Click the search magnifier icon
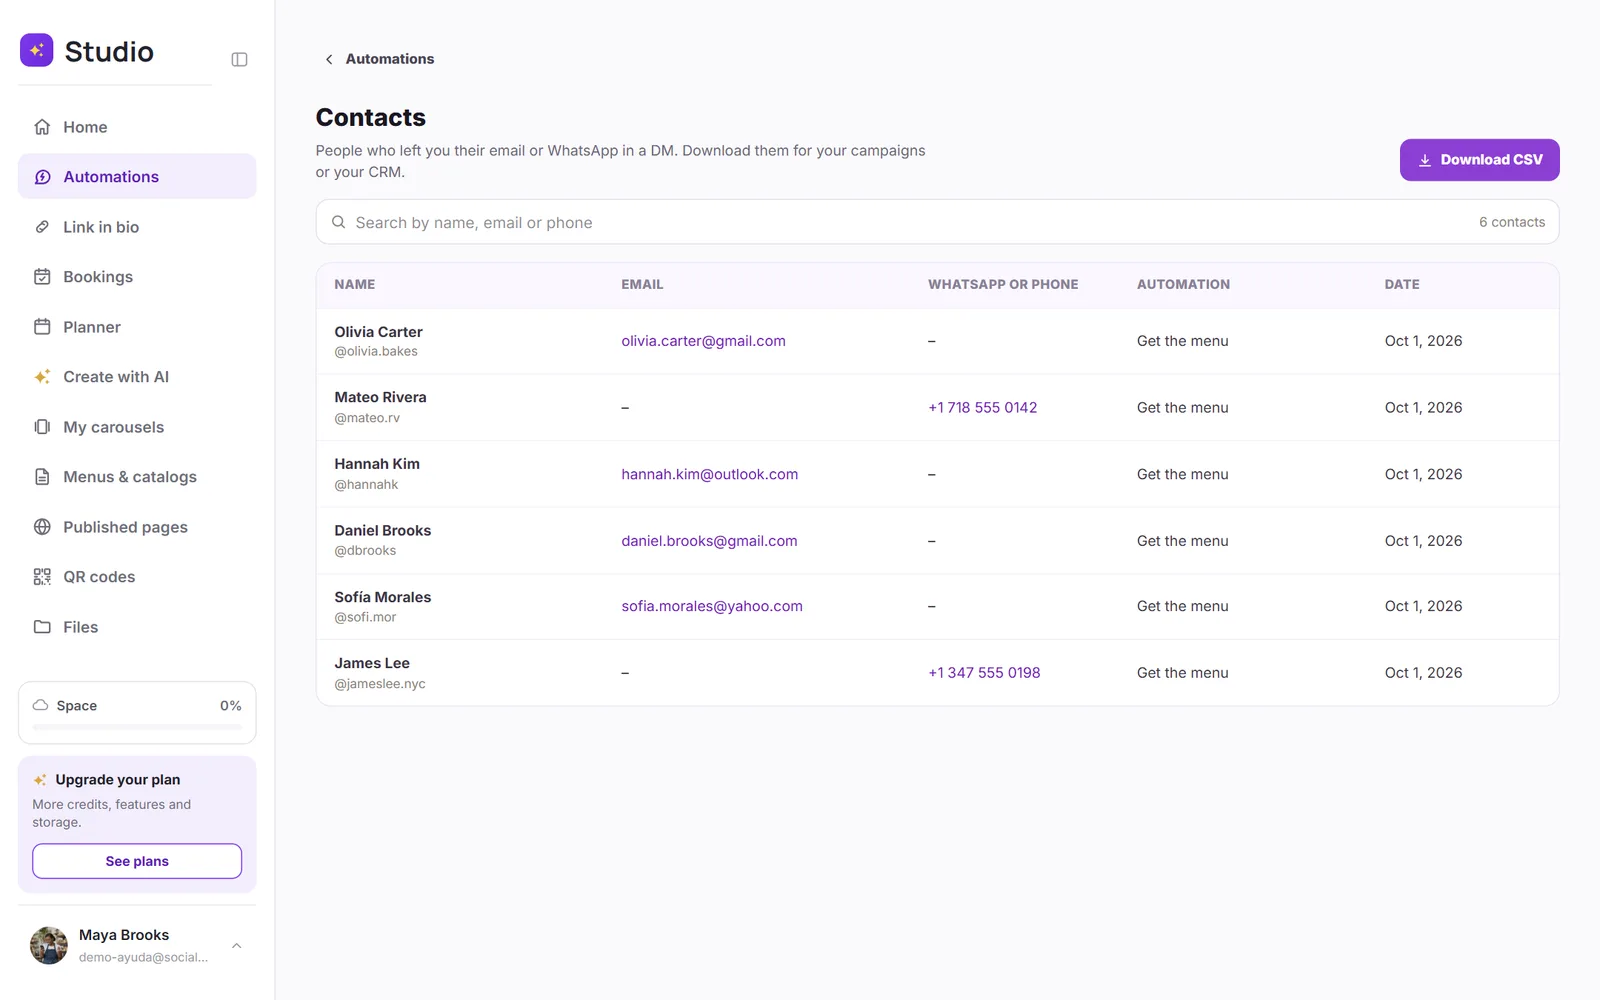This screenshot has height=1000, width=1600. (339, 222)
